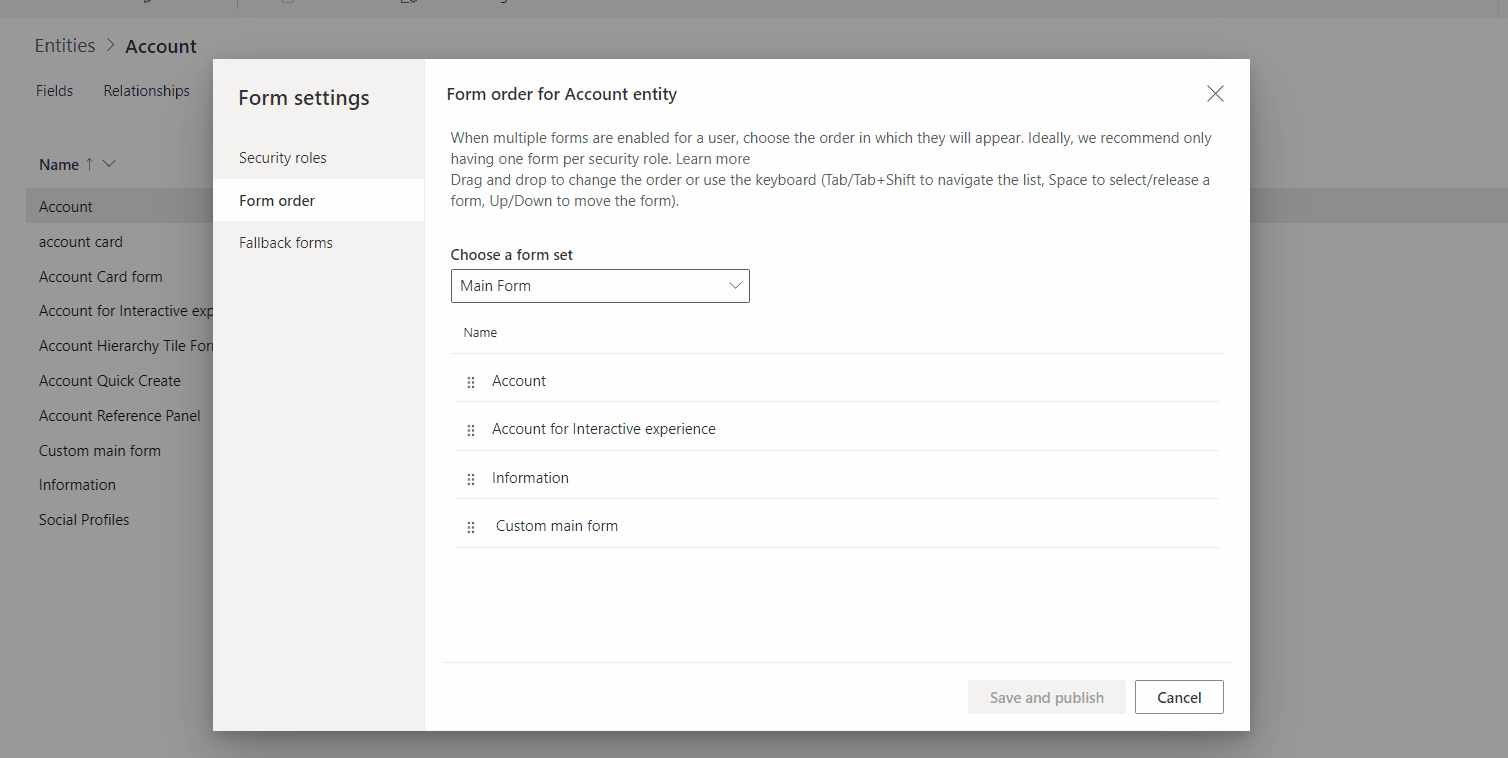Grab the drag handle beside the Account form
The height and width of the screenshot is (758, 1508).
click(471, 381)
